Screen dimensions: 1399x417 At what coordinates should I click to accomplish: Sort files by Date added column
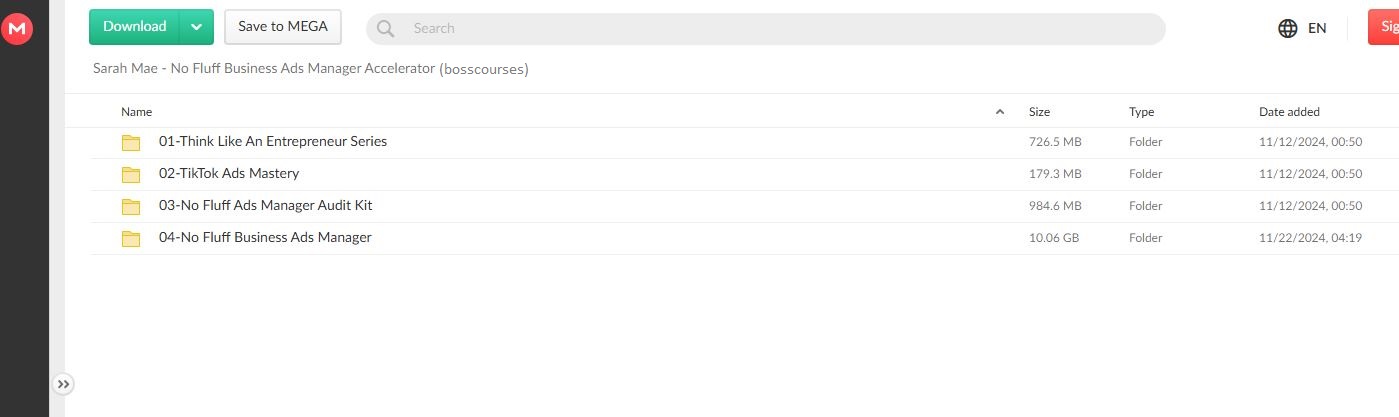[1289, 112]
